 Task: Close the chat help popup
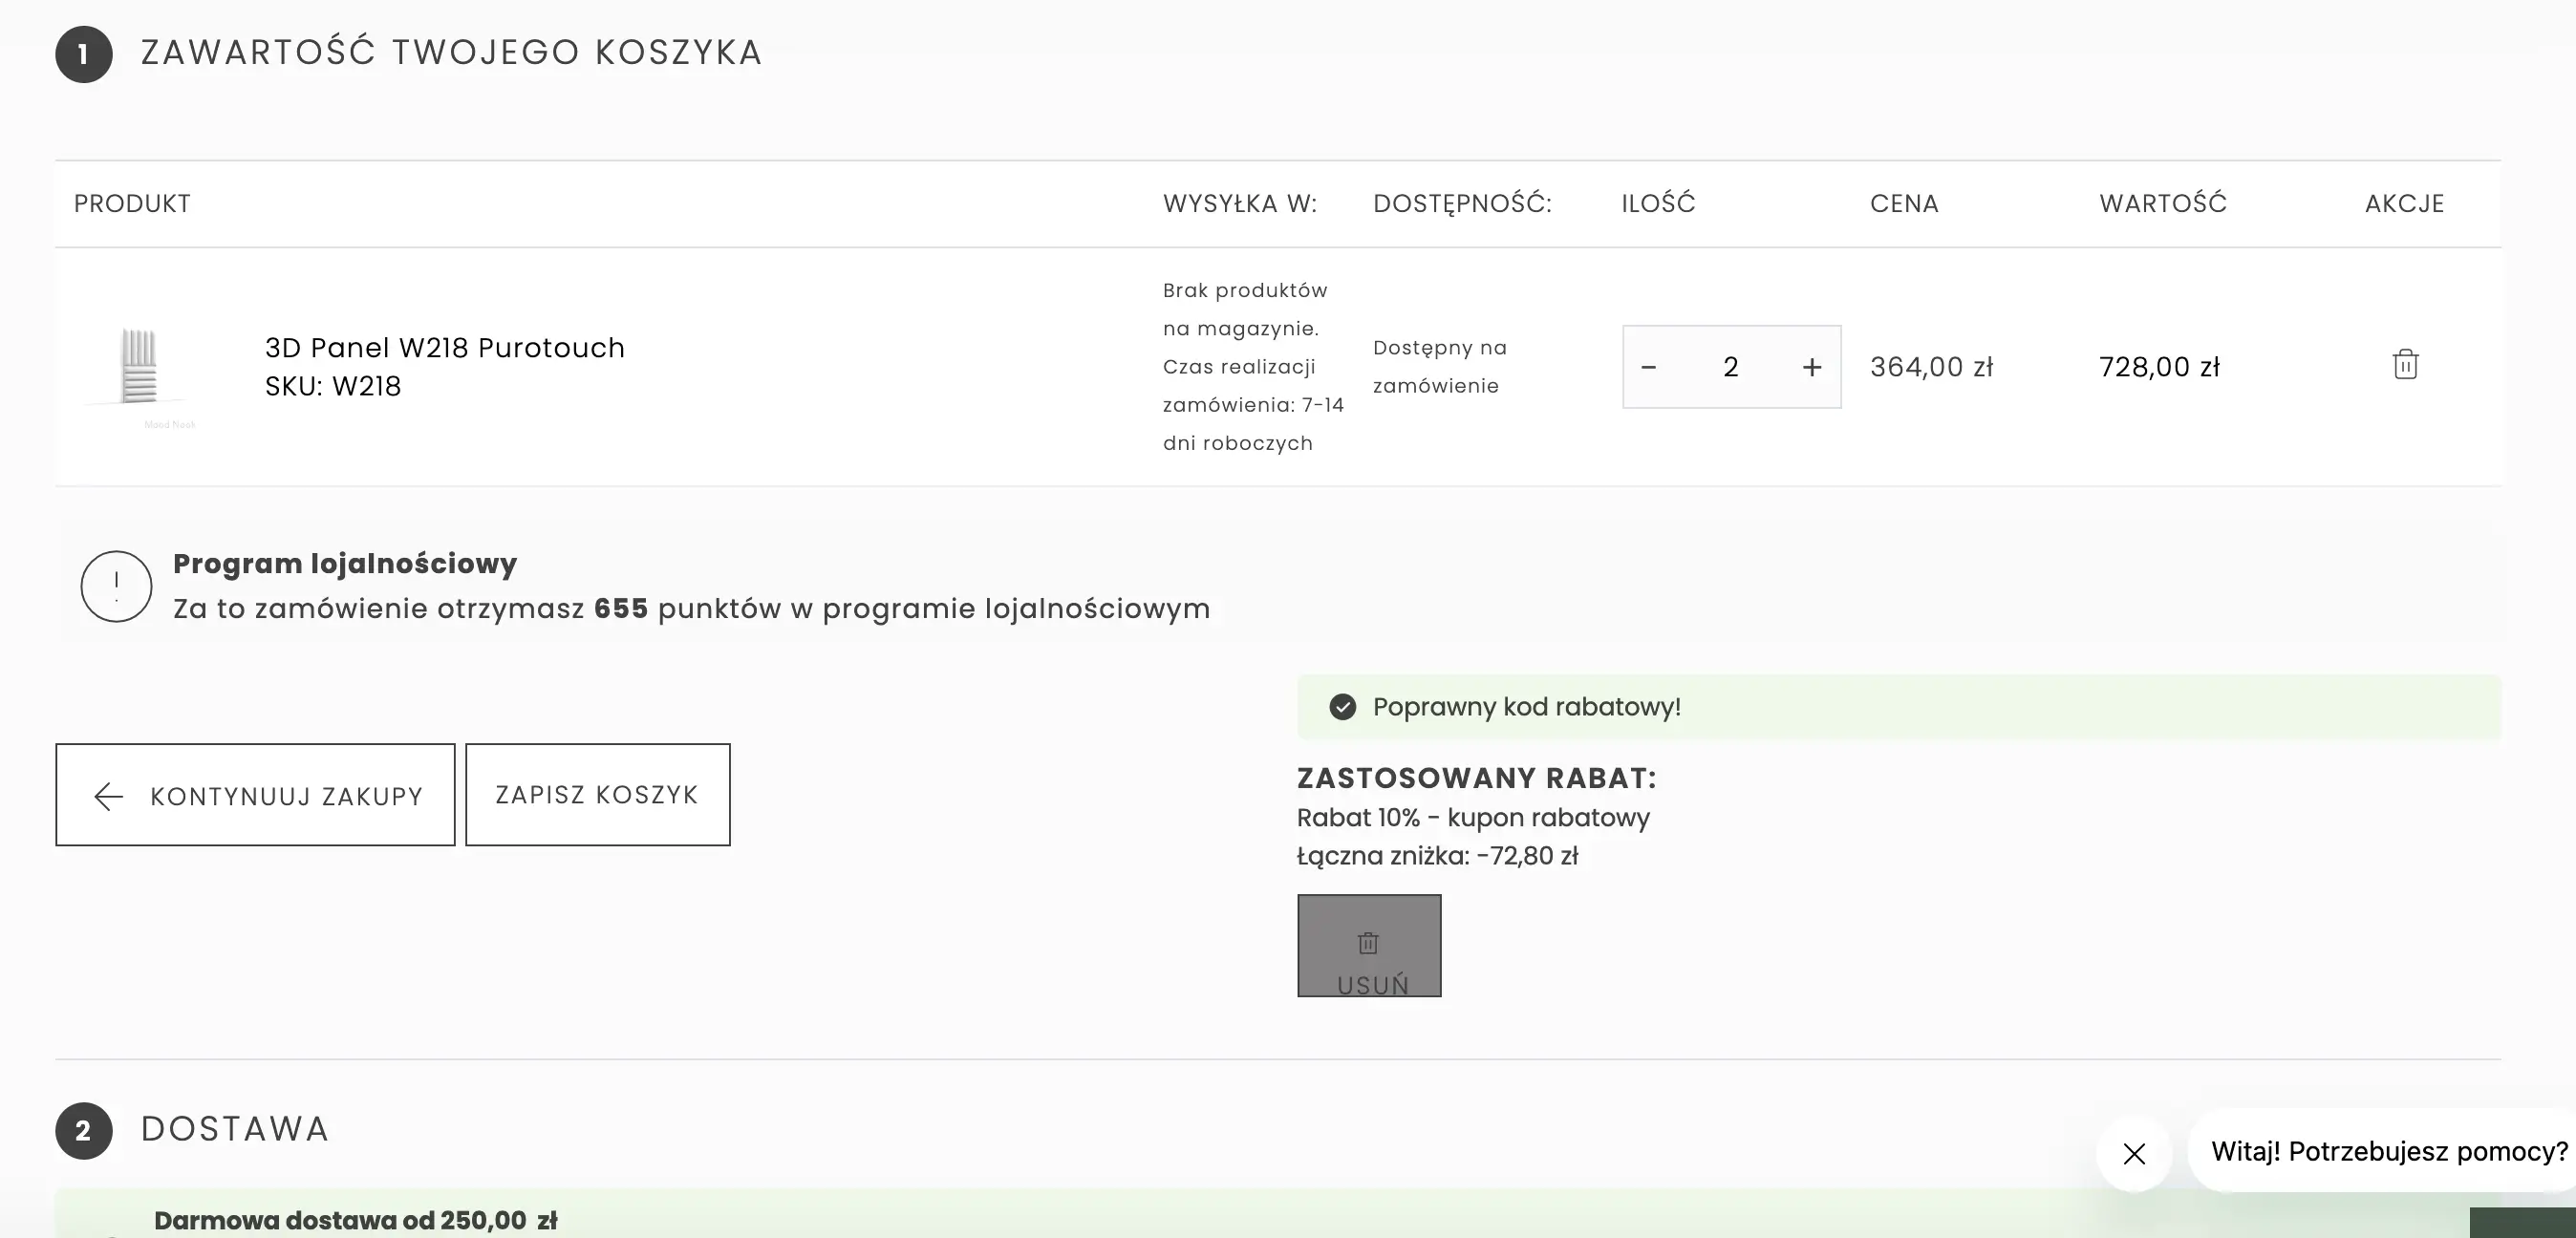coord(2133,1154)
